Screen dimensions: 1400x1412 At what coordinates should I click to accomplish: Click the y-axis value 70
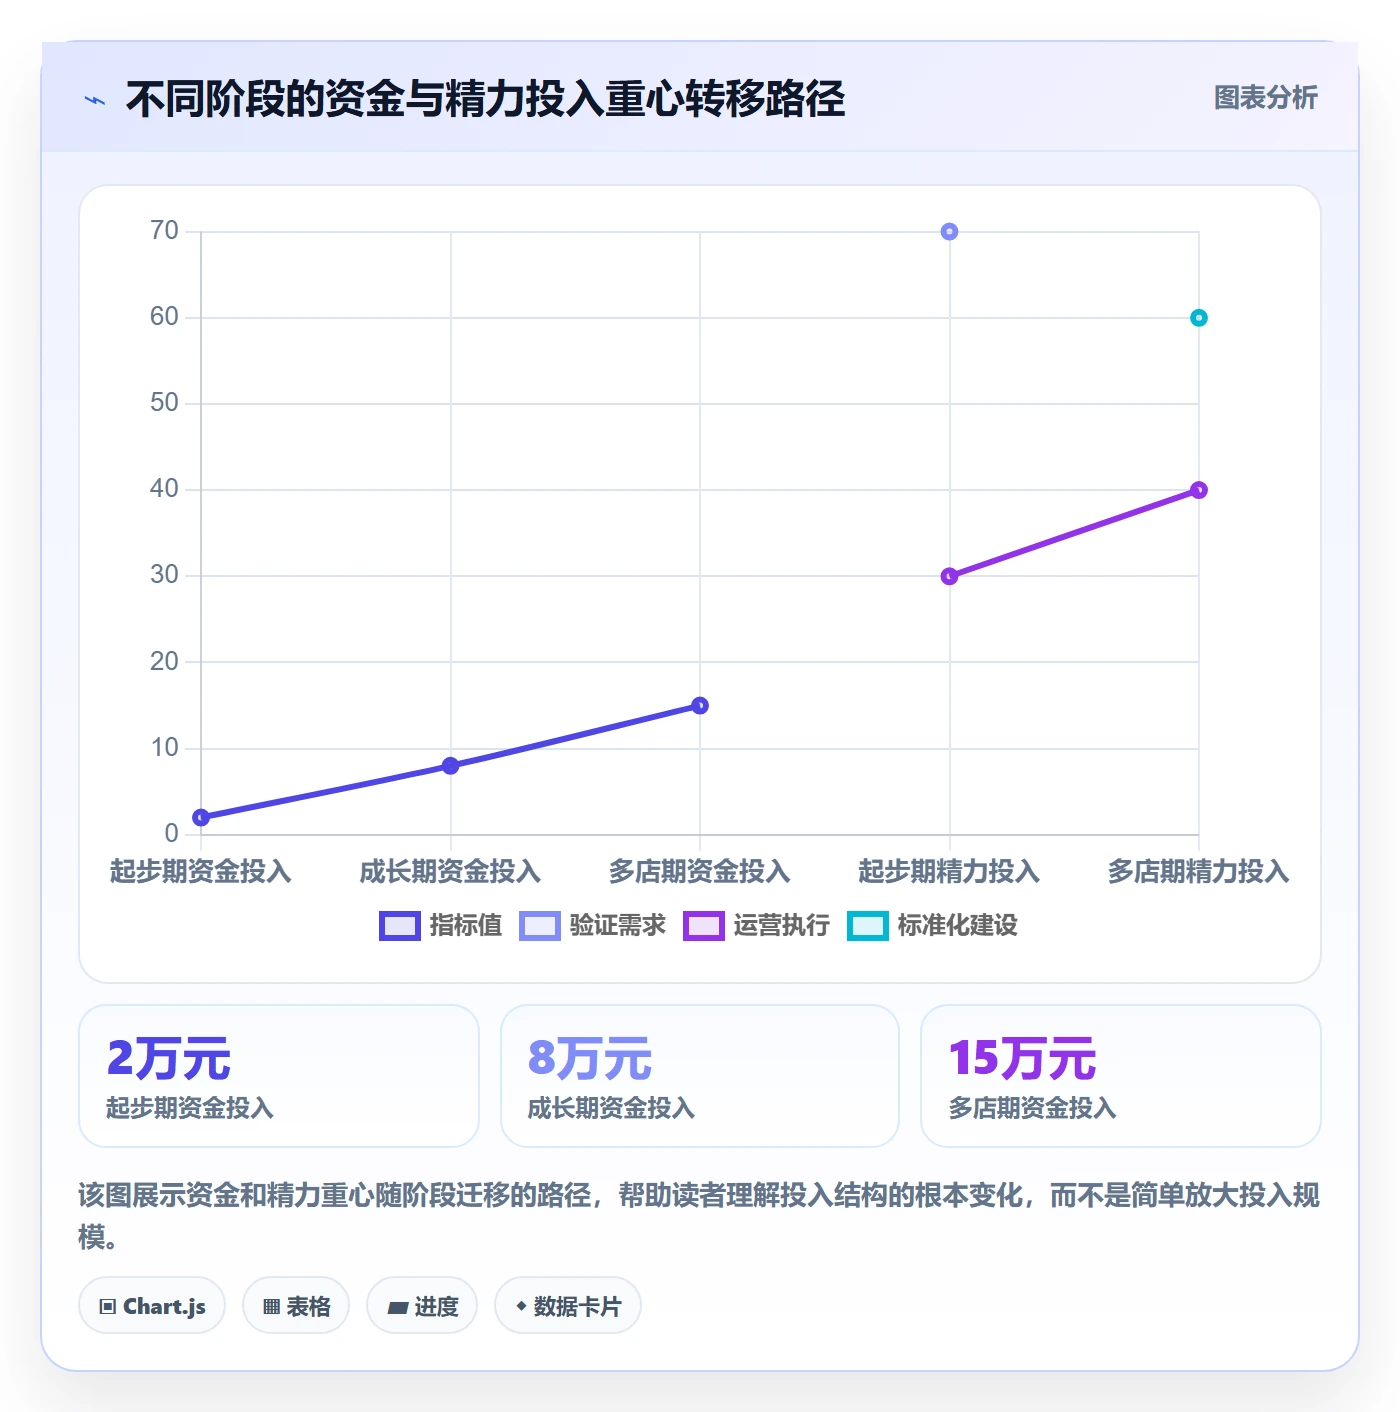164,231
